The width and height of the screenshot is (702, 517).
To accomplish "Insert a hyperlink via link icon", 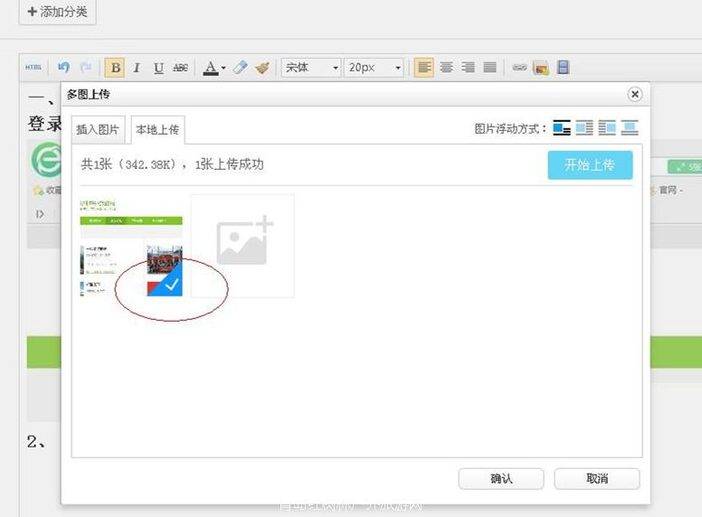I will tap(519, 68).
